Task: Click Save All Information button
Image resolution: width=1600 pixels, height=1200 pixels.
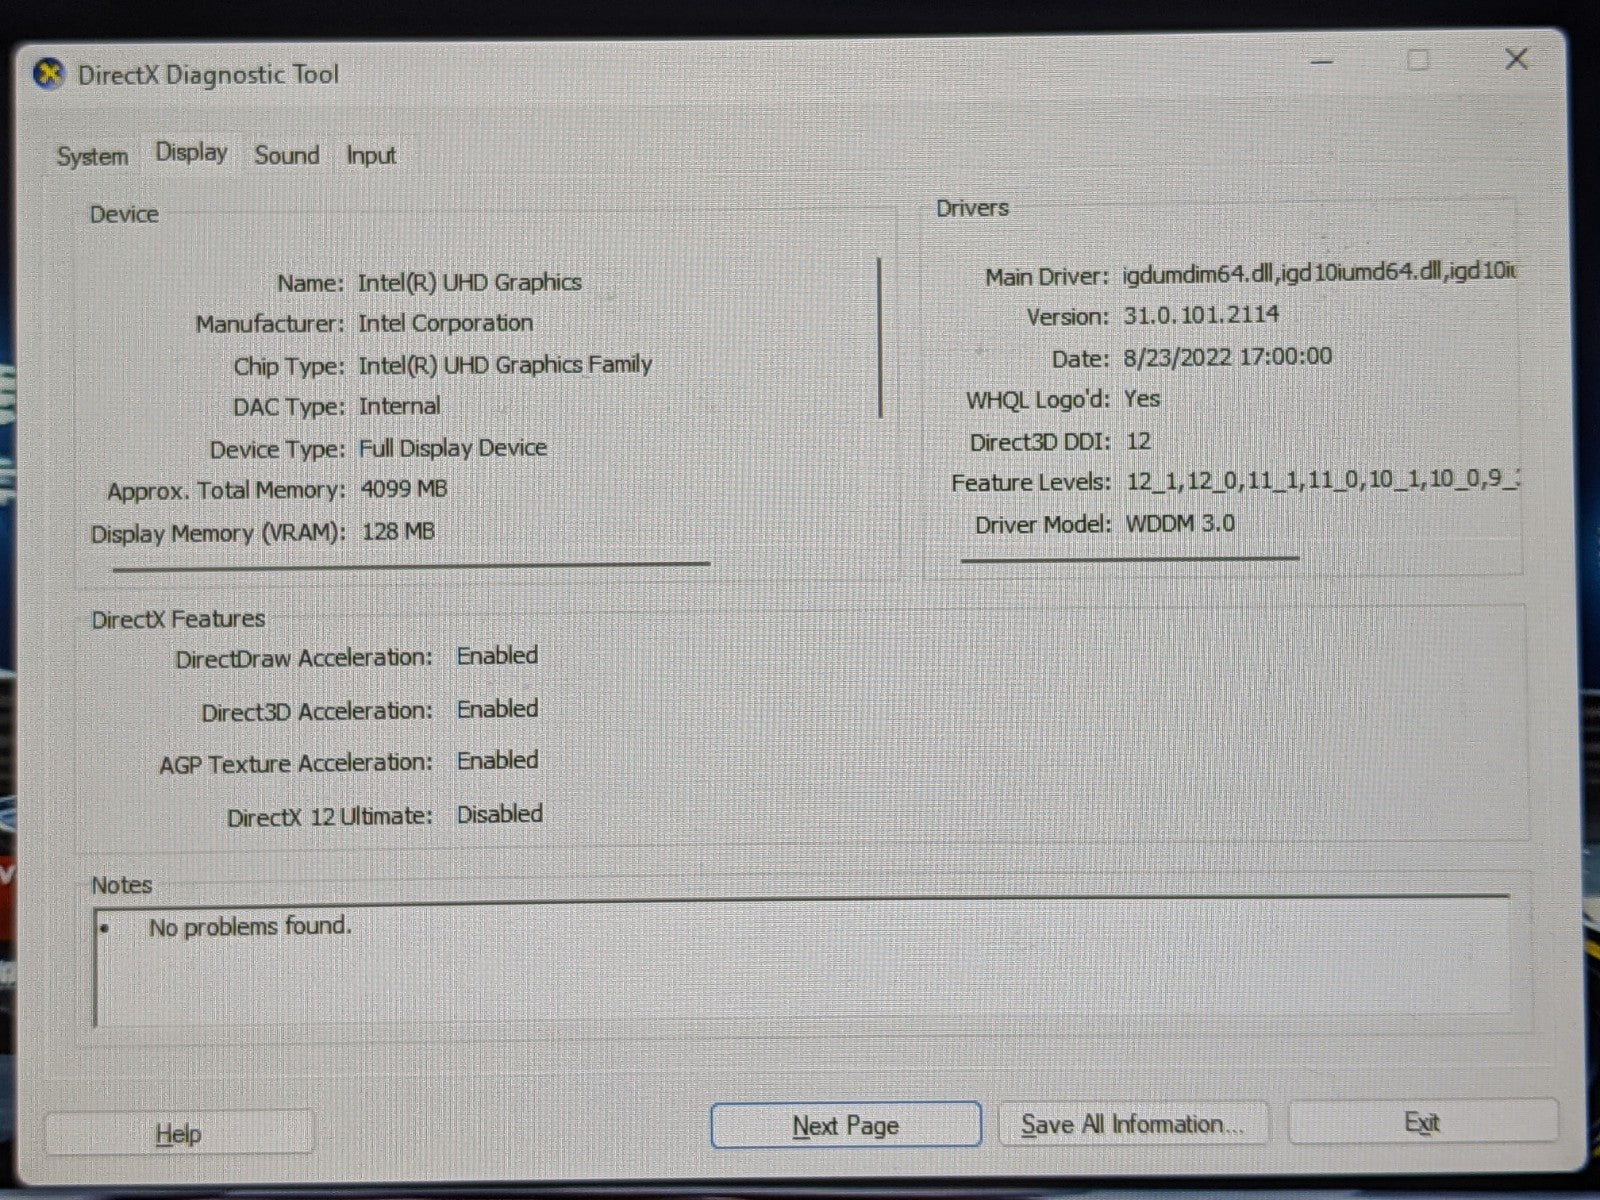Action: 1132,1124
